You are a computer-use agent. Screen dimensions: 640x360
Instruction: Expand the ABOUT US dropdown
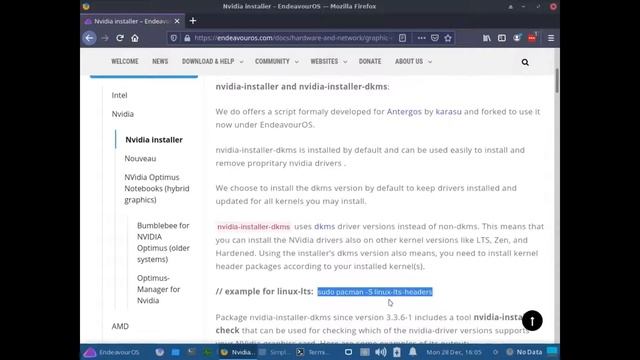point(413,61)
